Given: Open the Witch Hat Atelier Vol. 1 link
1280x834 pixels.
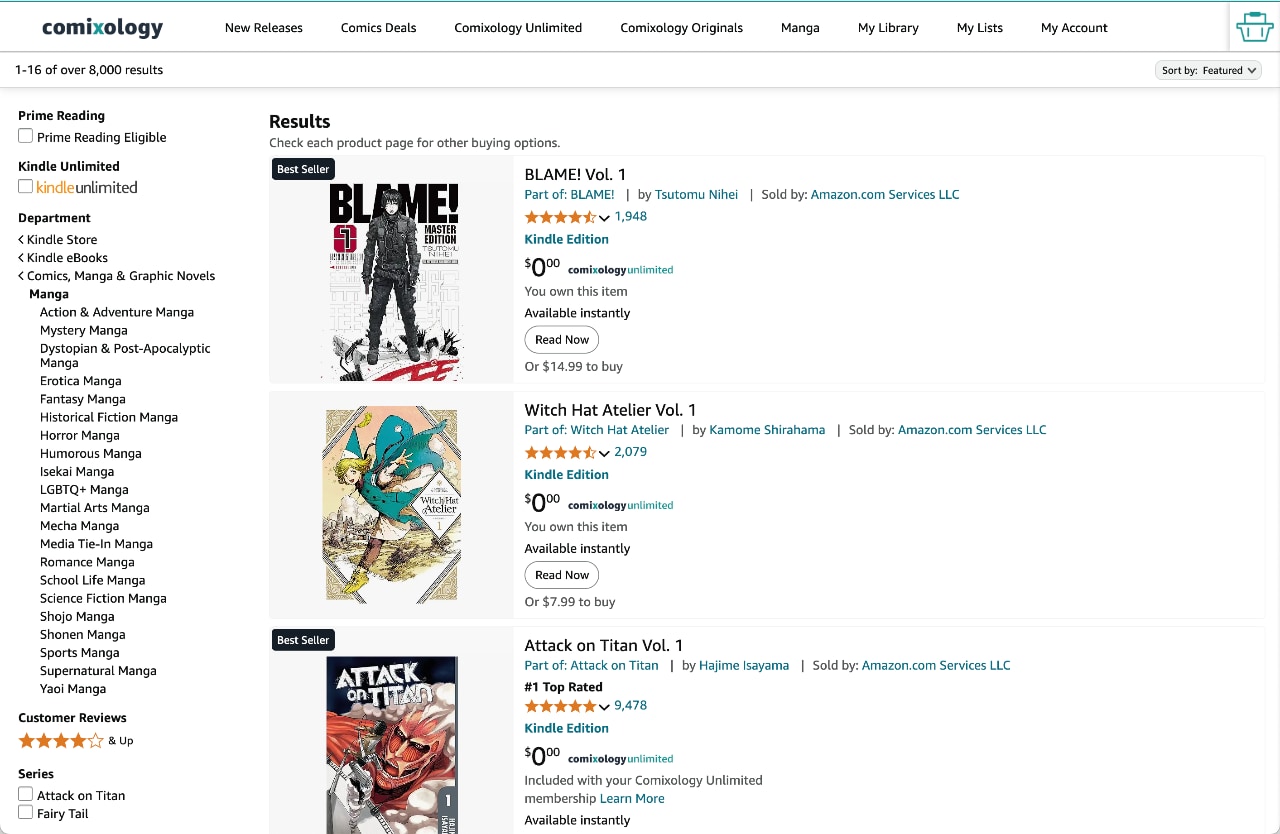Looking at the screenshot, I should click(609, 410).
